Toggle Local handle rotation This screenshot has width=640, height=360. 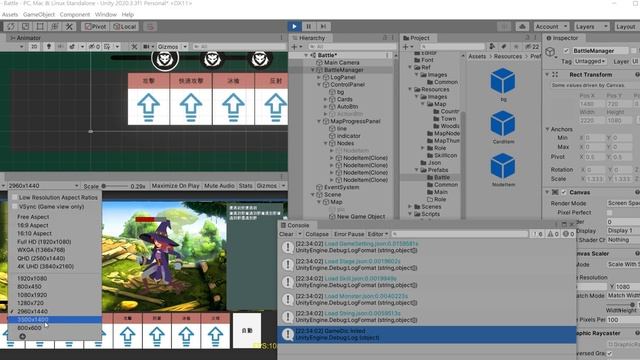[x=124, y=27]
